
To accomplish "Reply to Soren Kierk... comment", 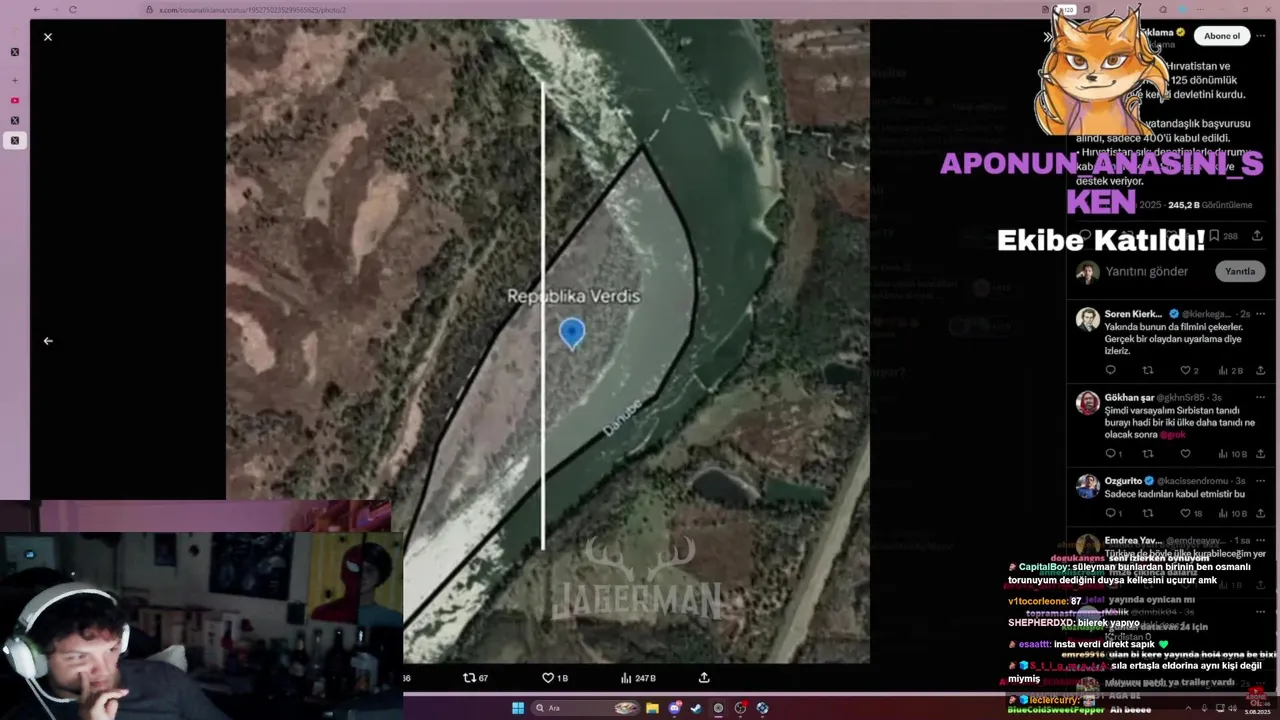I will [1110, 371].
